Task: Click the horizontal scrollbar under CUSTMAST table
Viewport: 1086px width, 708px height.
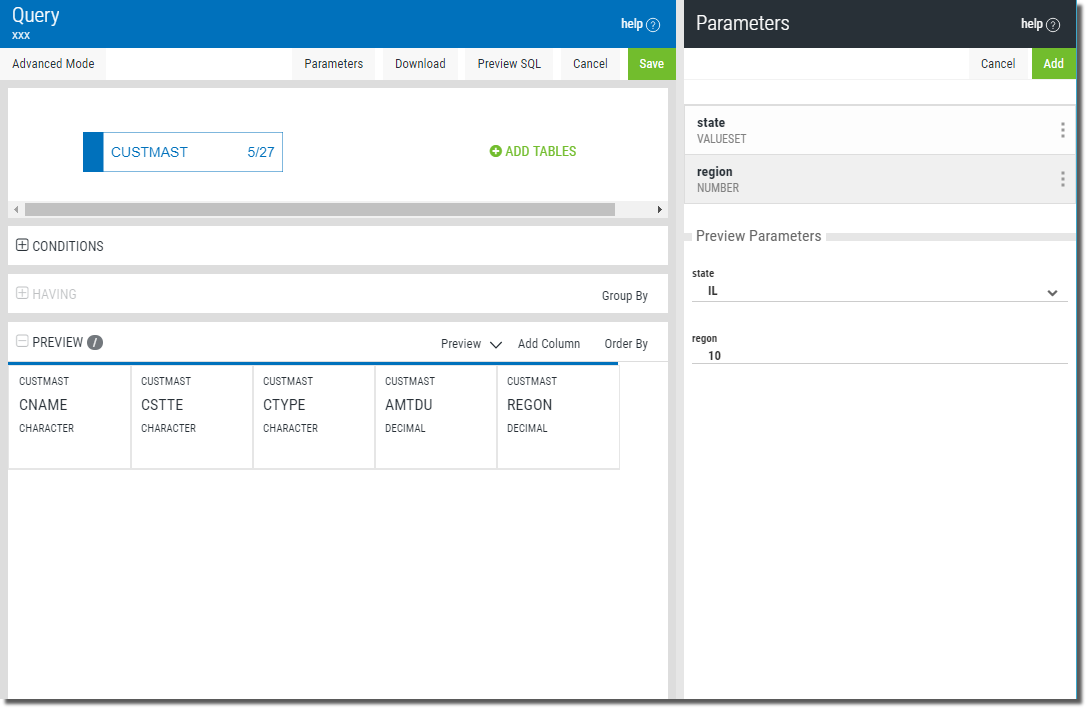Action: pyautogui.click(x=320, y=209)
